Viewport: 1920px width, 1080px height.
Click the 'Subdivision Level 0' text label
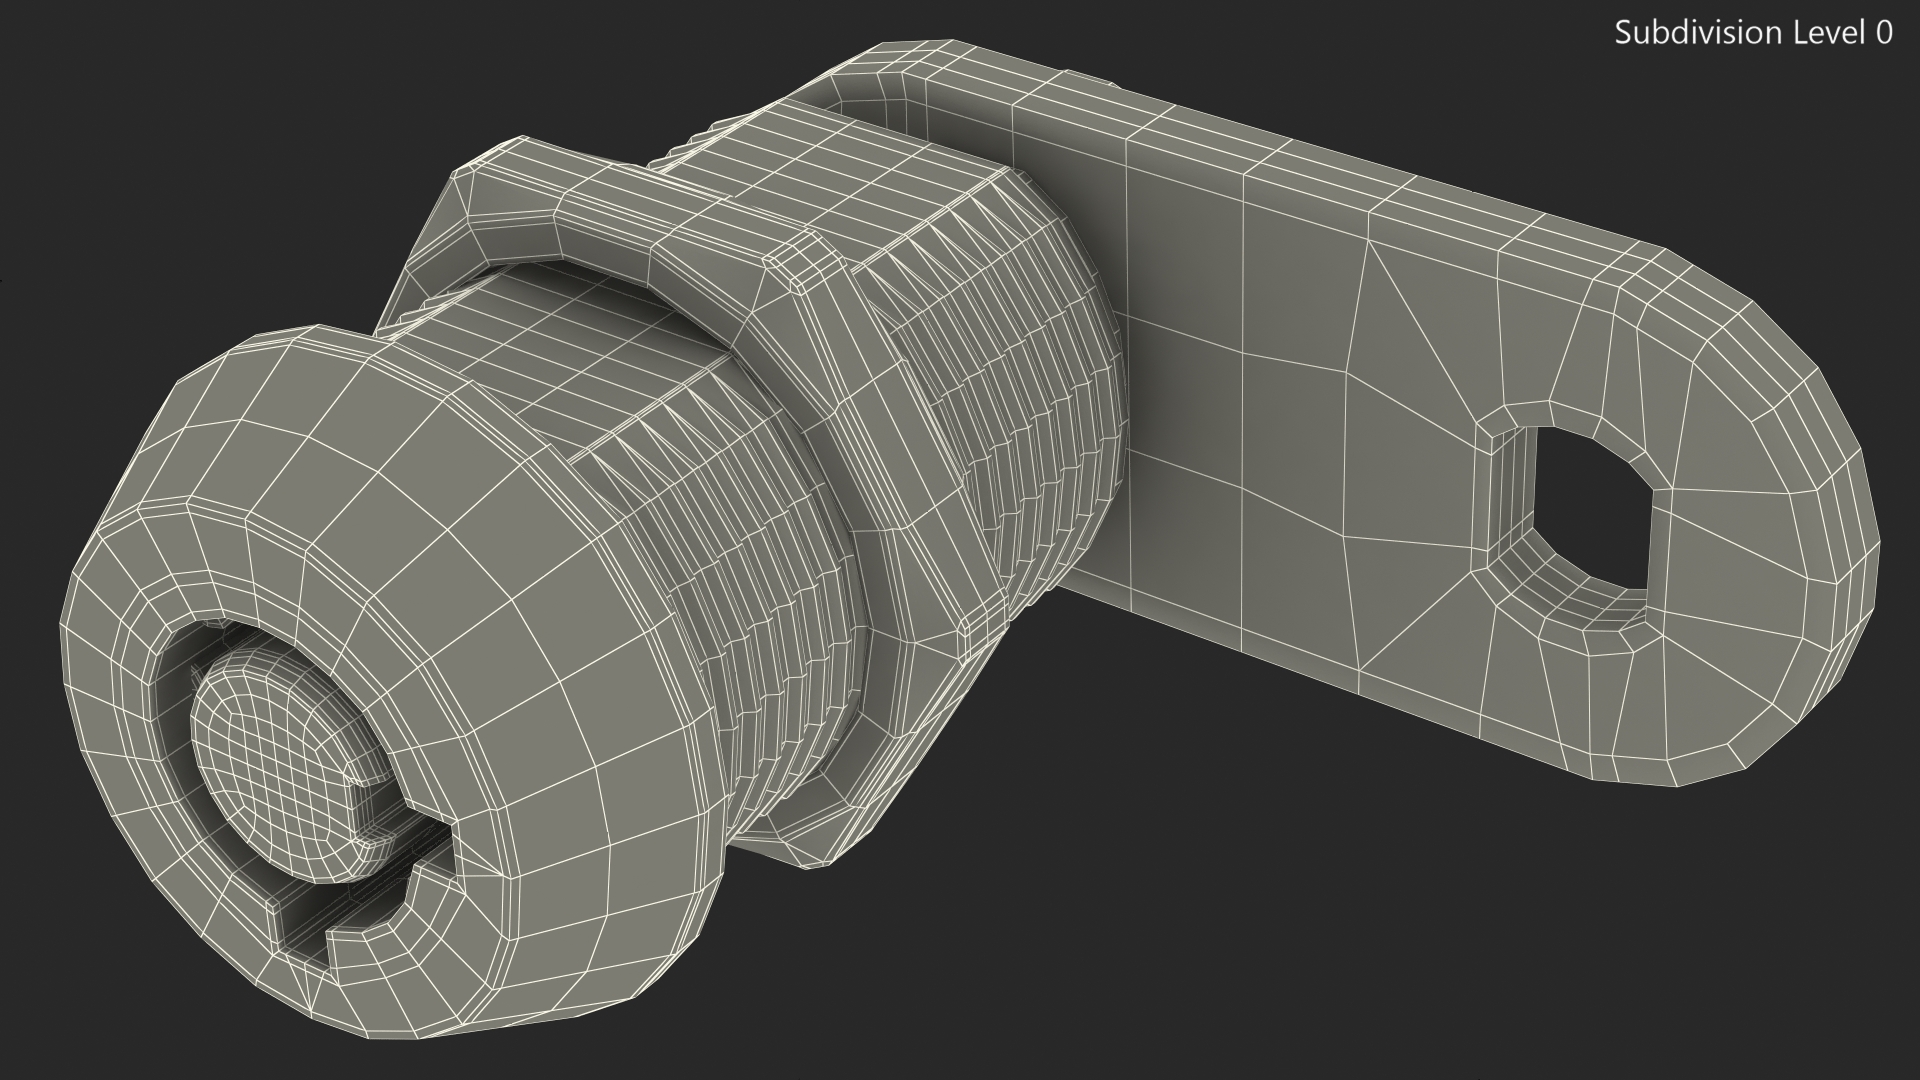tap(1754, 33)
